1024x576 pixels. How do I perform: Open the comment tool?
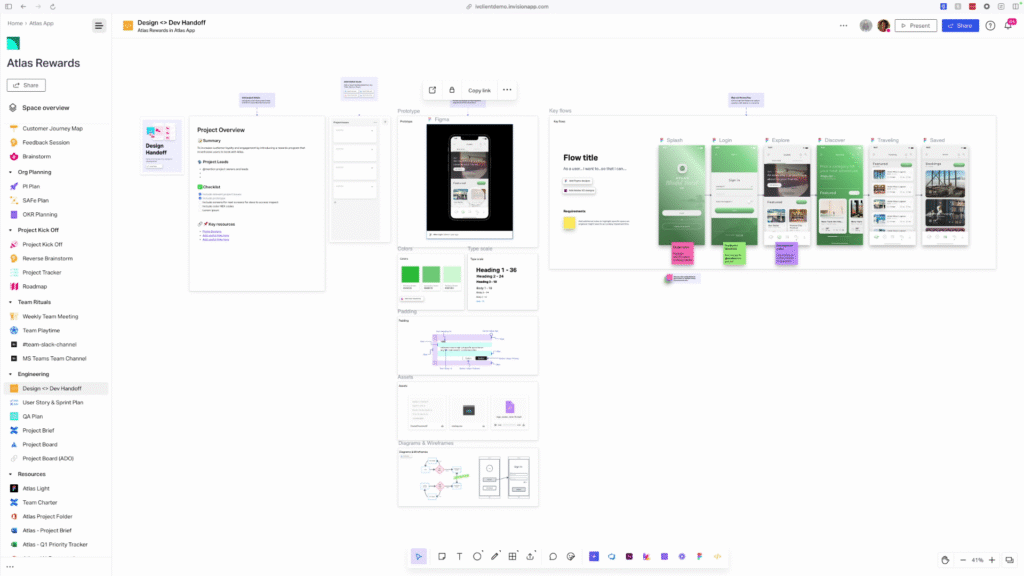pos(552,556)
